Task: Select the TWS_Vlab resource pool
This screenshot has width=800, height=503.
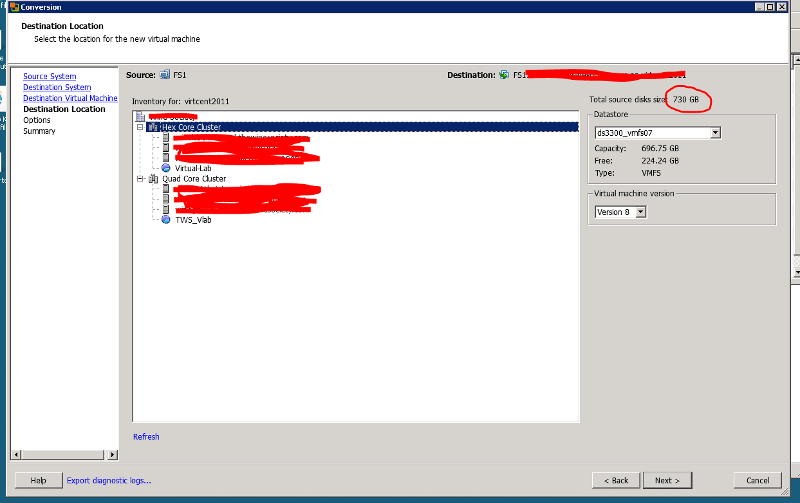Action: [193, 220]
